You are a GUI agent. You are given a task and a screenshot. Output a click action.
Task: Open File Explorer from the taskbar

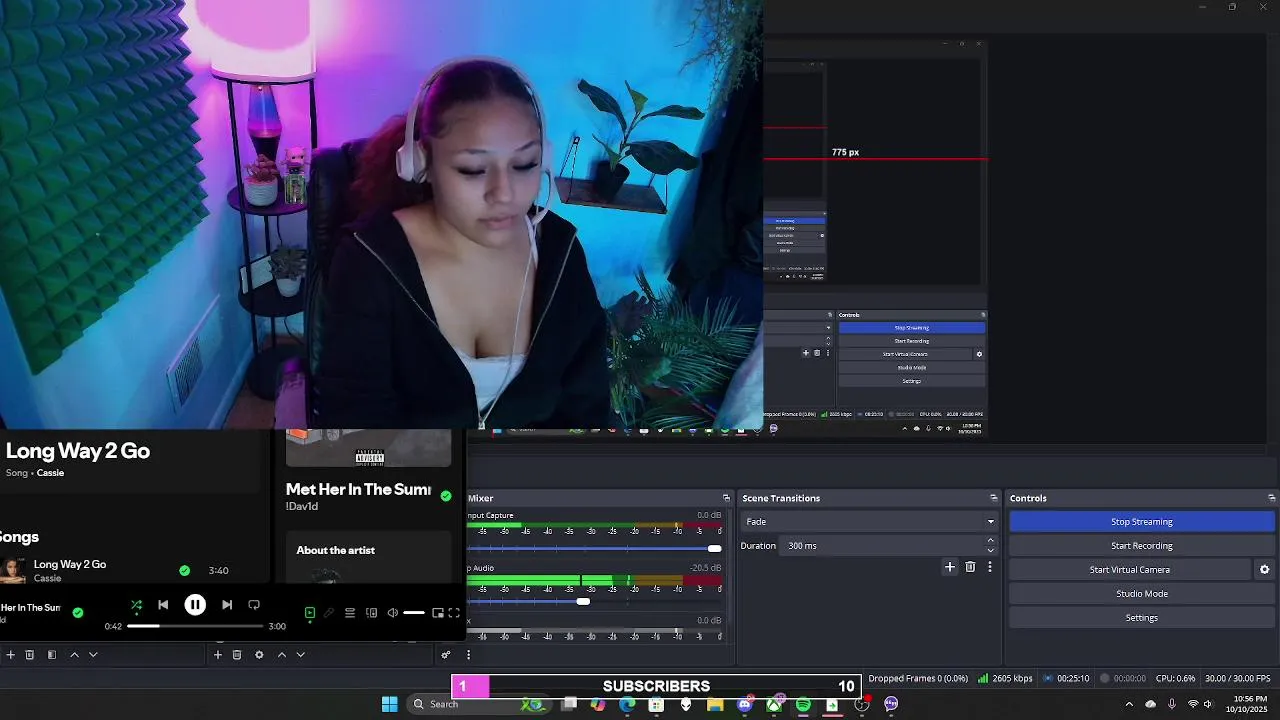(715, 704)
